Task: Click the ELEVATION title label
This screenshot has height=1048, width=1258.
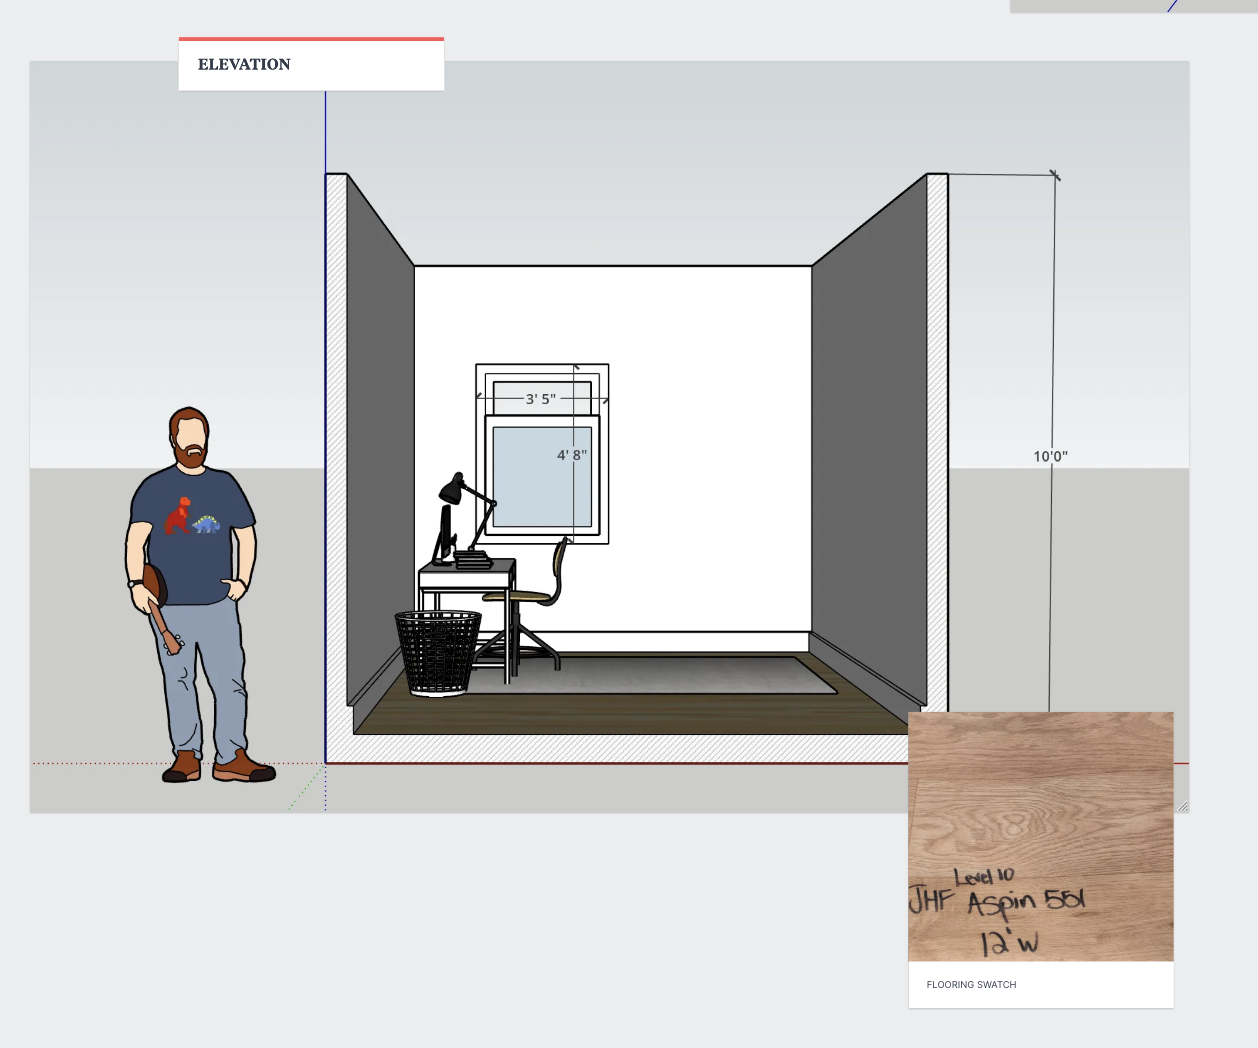Action: (244, 65)
